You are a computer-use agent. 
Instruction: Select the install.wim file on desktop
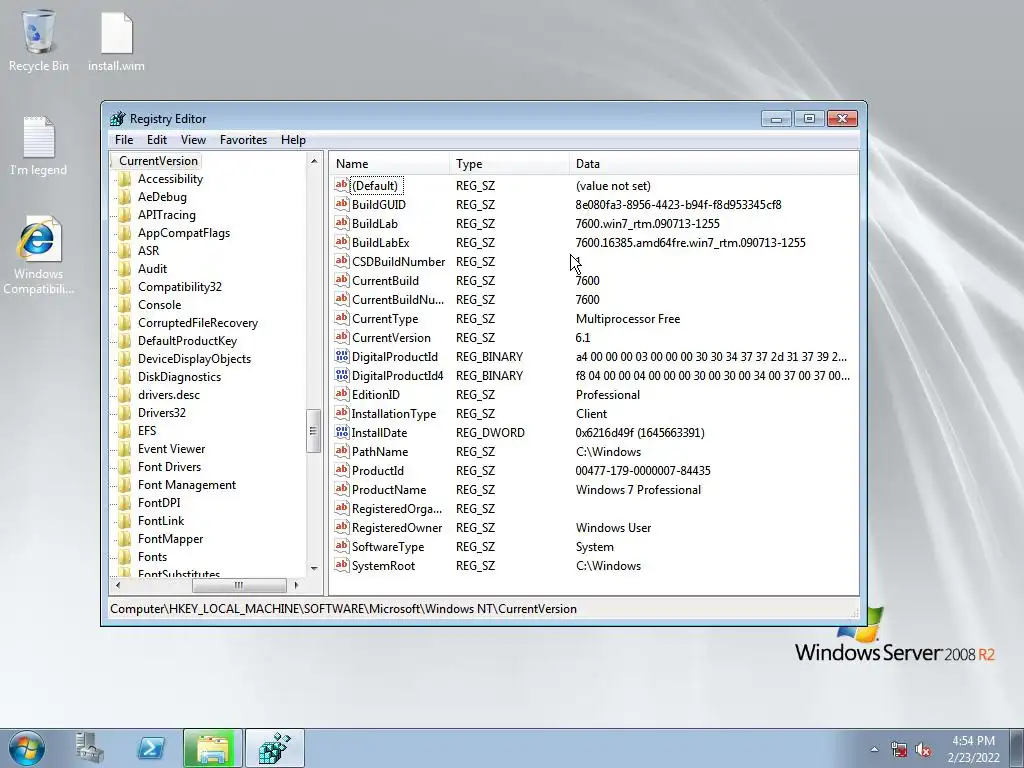[116, 40]
